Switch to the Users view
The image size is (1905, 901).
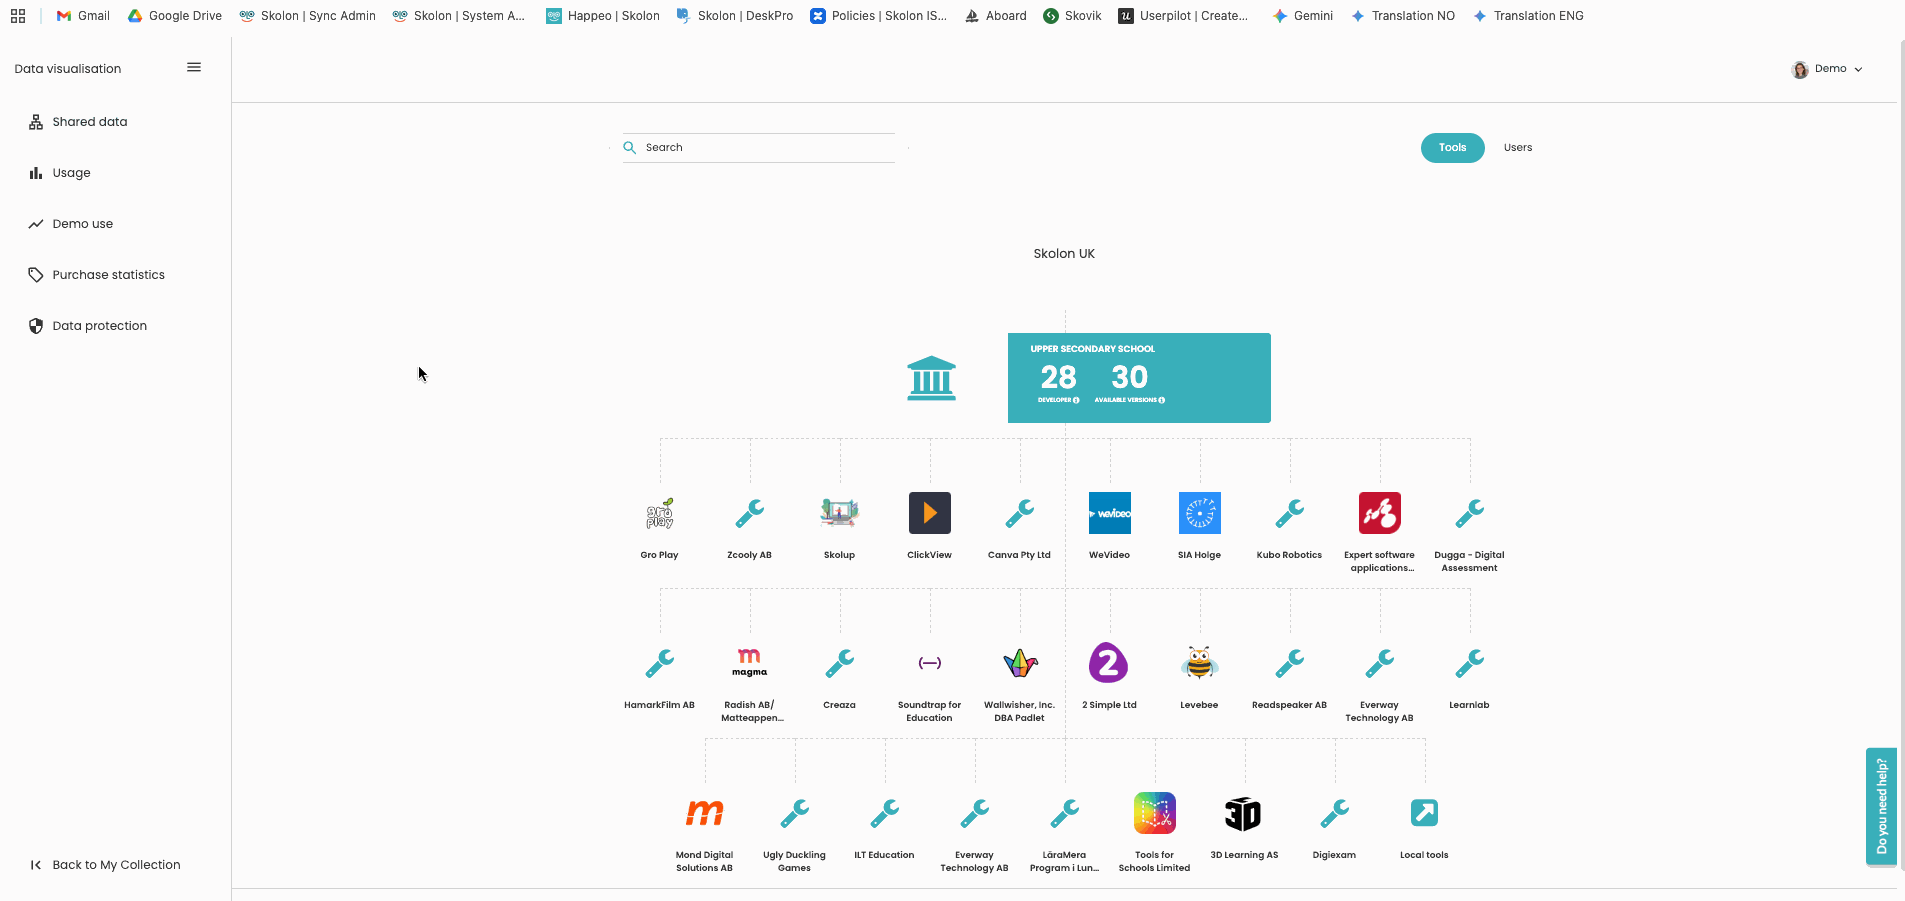point(1517,148)
